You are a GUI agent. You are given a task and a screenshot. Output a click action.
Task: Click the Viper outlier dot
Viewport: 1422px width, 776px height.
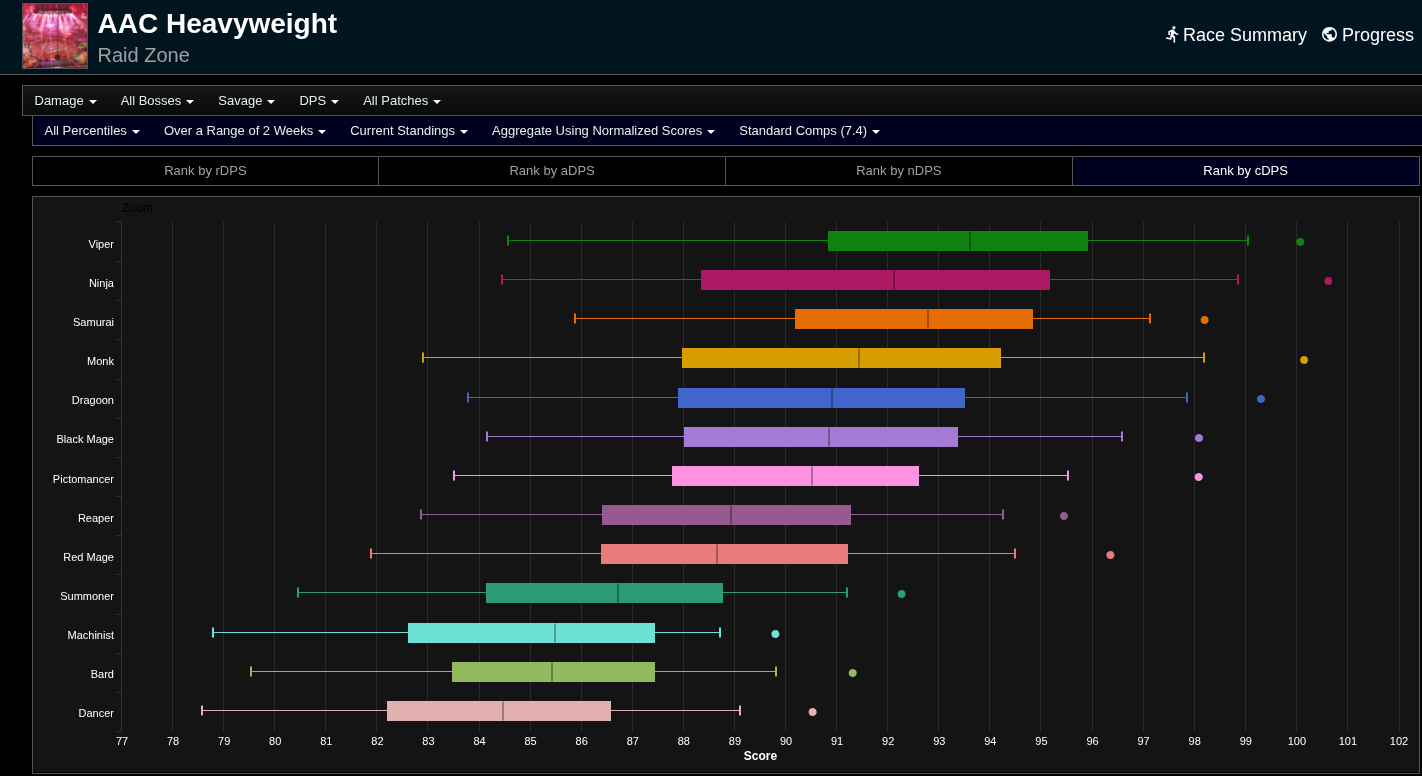tap(1300, 242)
